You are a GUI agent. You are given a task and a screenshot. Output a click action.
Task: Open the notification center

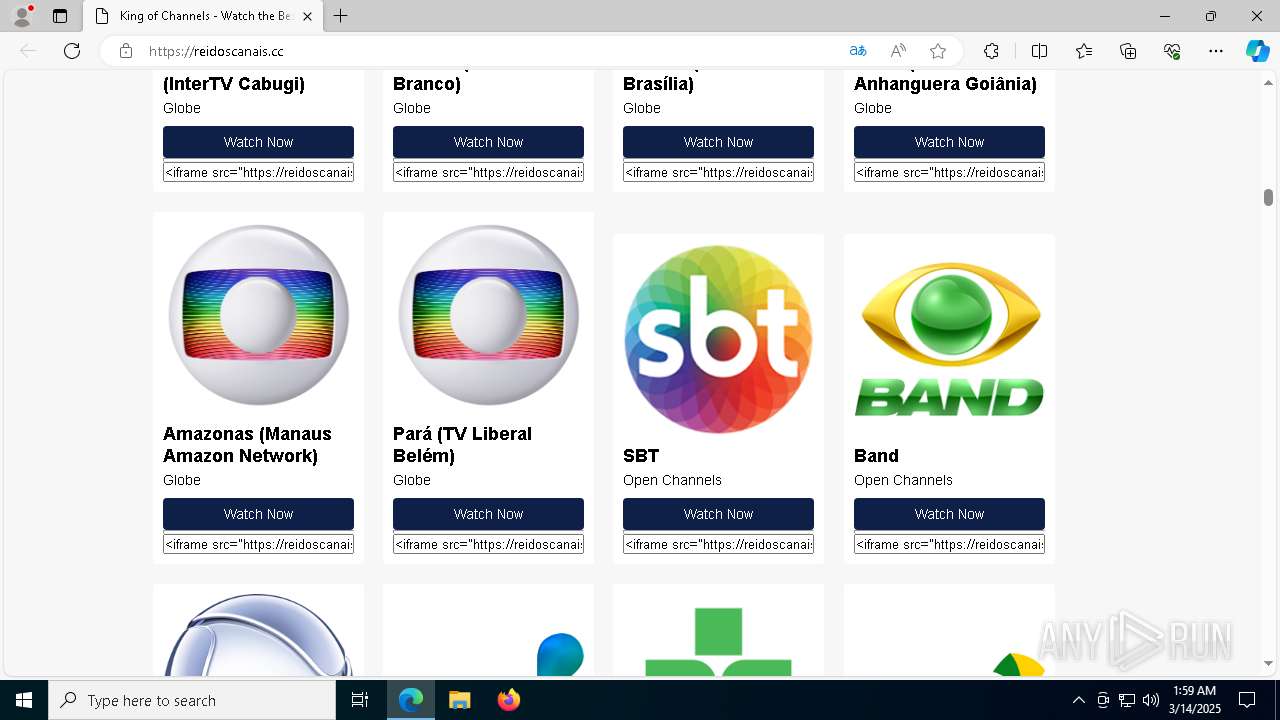1247,700
